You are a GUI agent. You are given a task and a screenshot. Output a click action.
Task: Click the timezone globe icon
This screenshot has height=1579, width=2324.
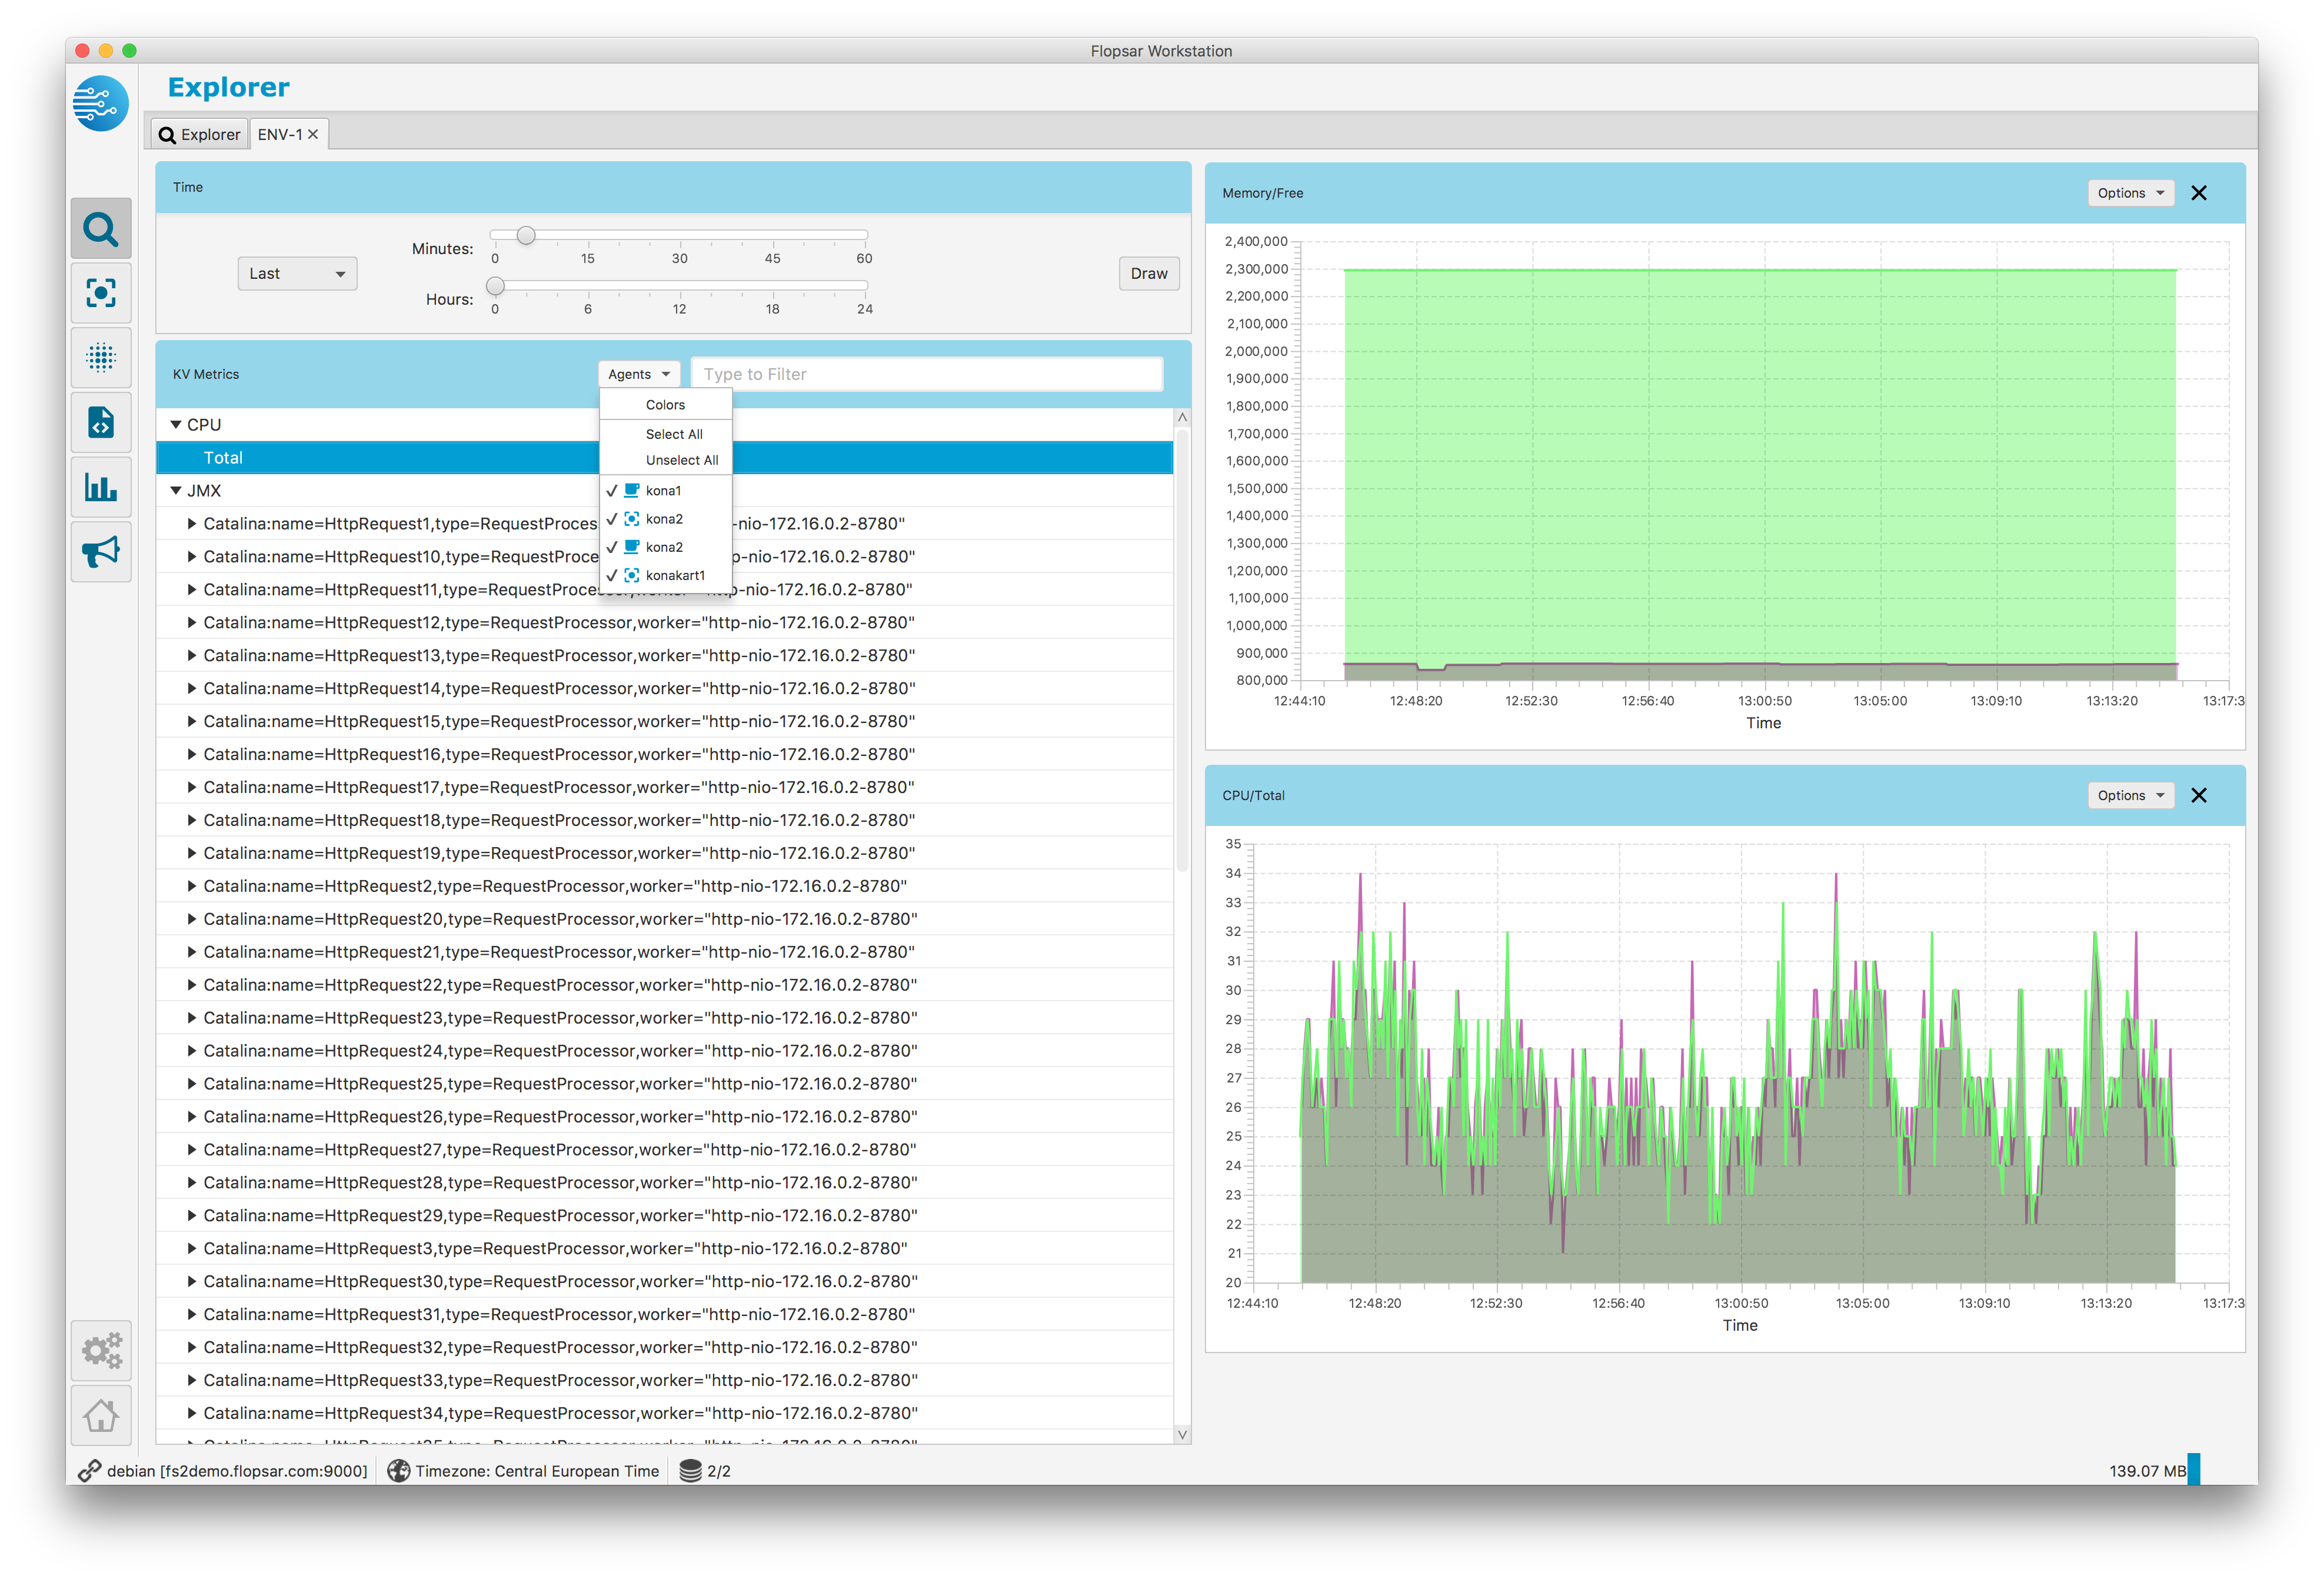click(x=398, y=1470)
